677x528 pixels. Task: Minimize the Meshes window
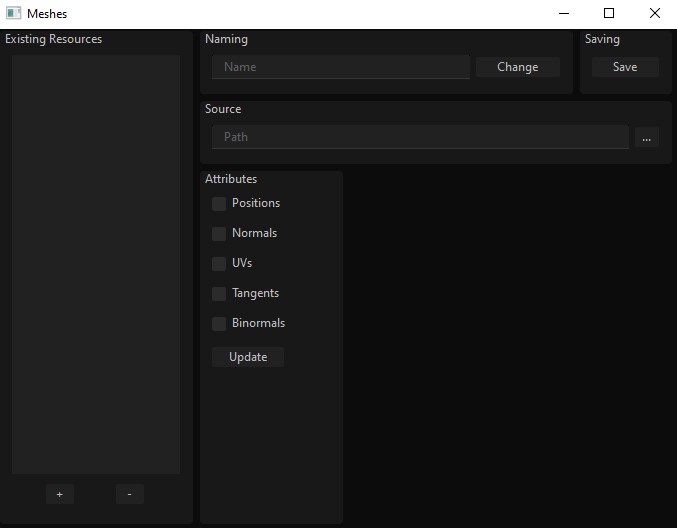564,13
